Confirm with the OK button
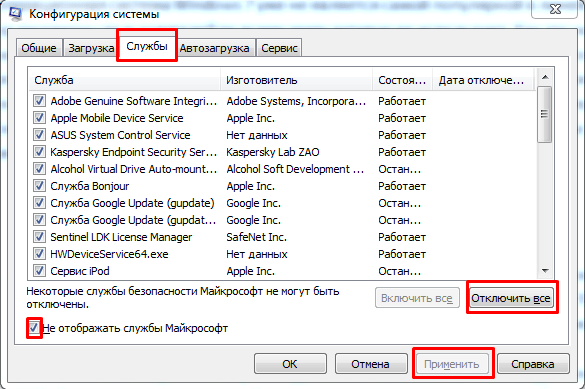 [x=290, y=364]
